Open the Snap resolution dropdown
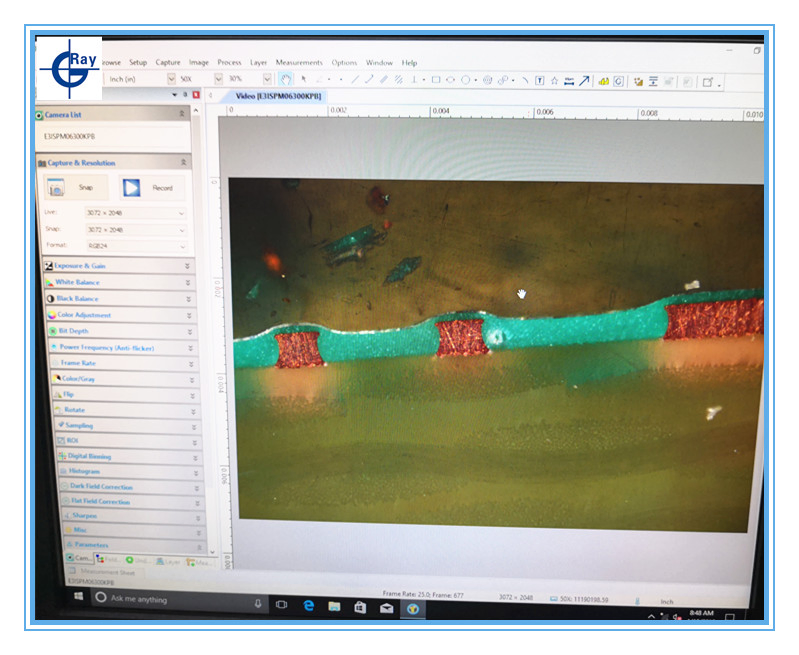This screenshot has height=655, width=799. point(136,230)
